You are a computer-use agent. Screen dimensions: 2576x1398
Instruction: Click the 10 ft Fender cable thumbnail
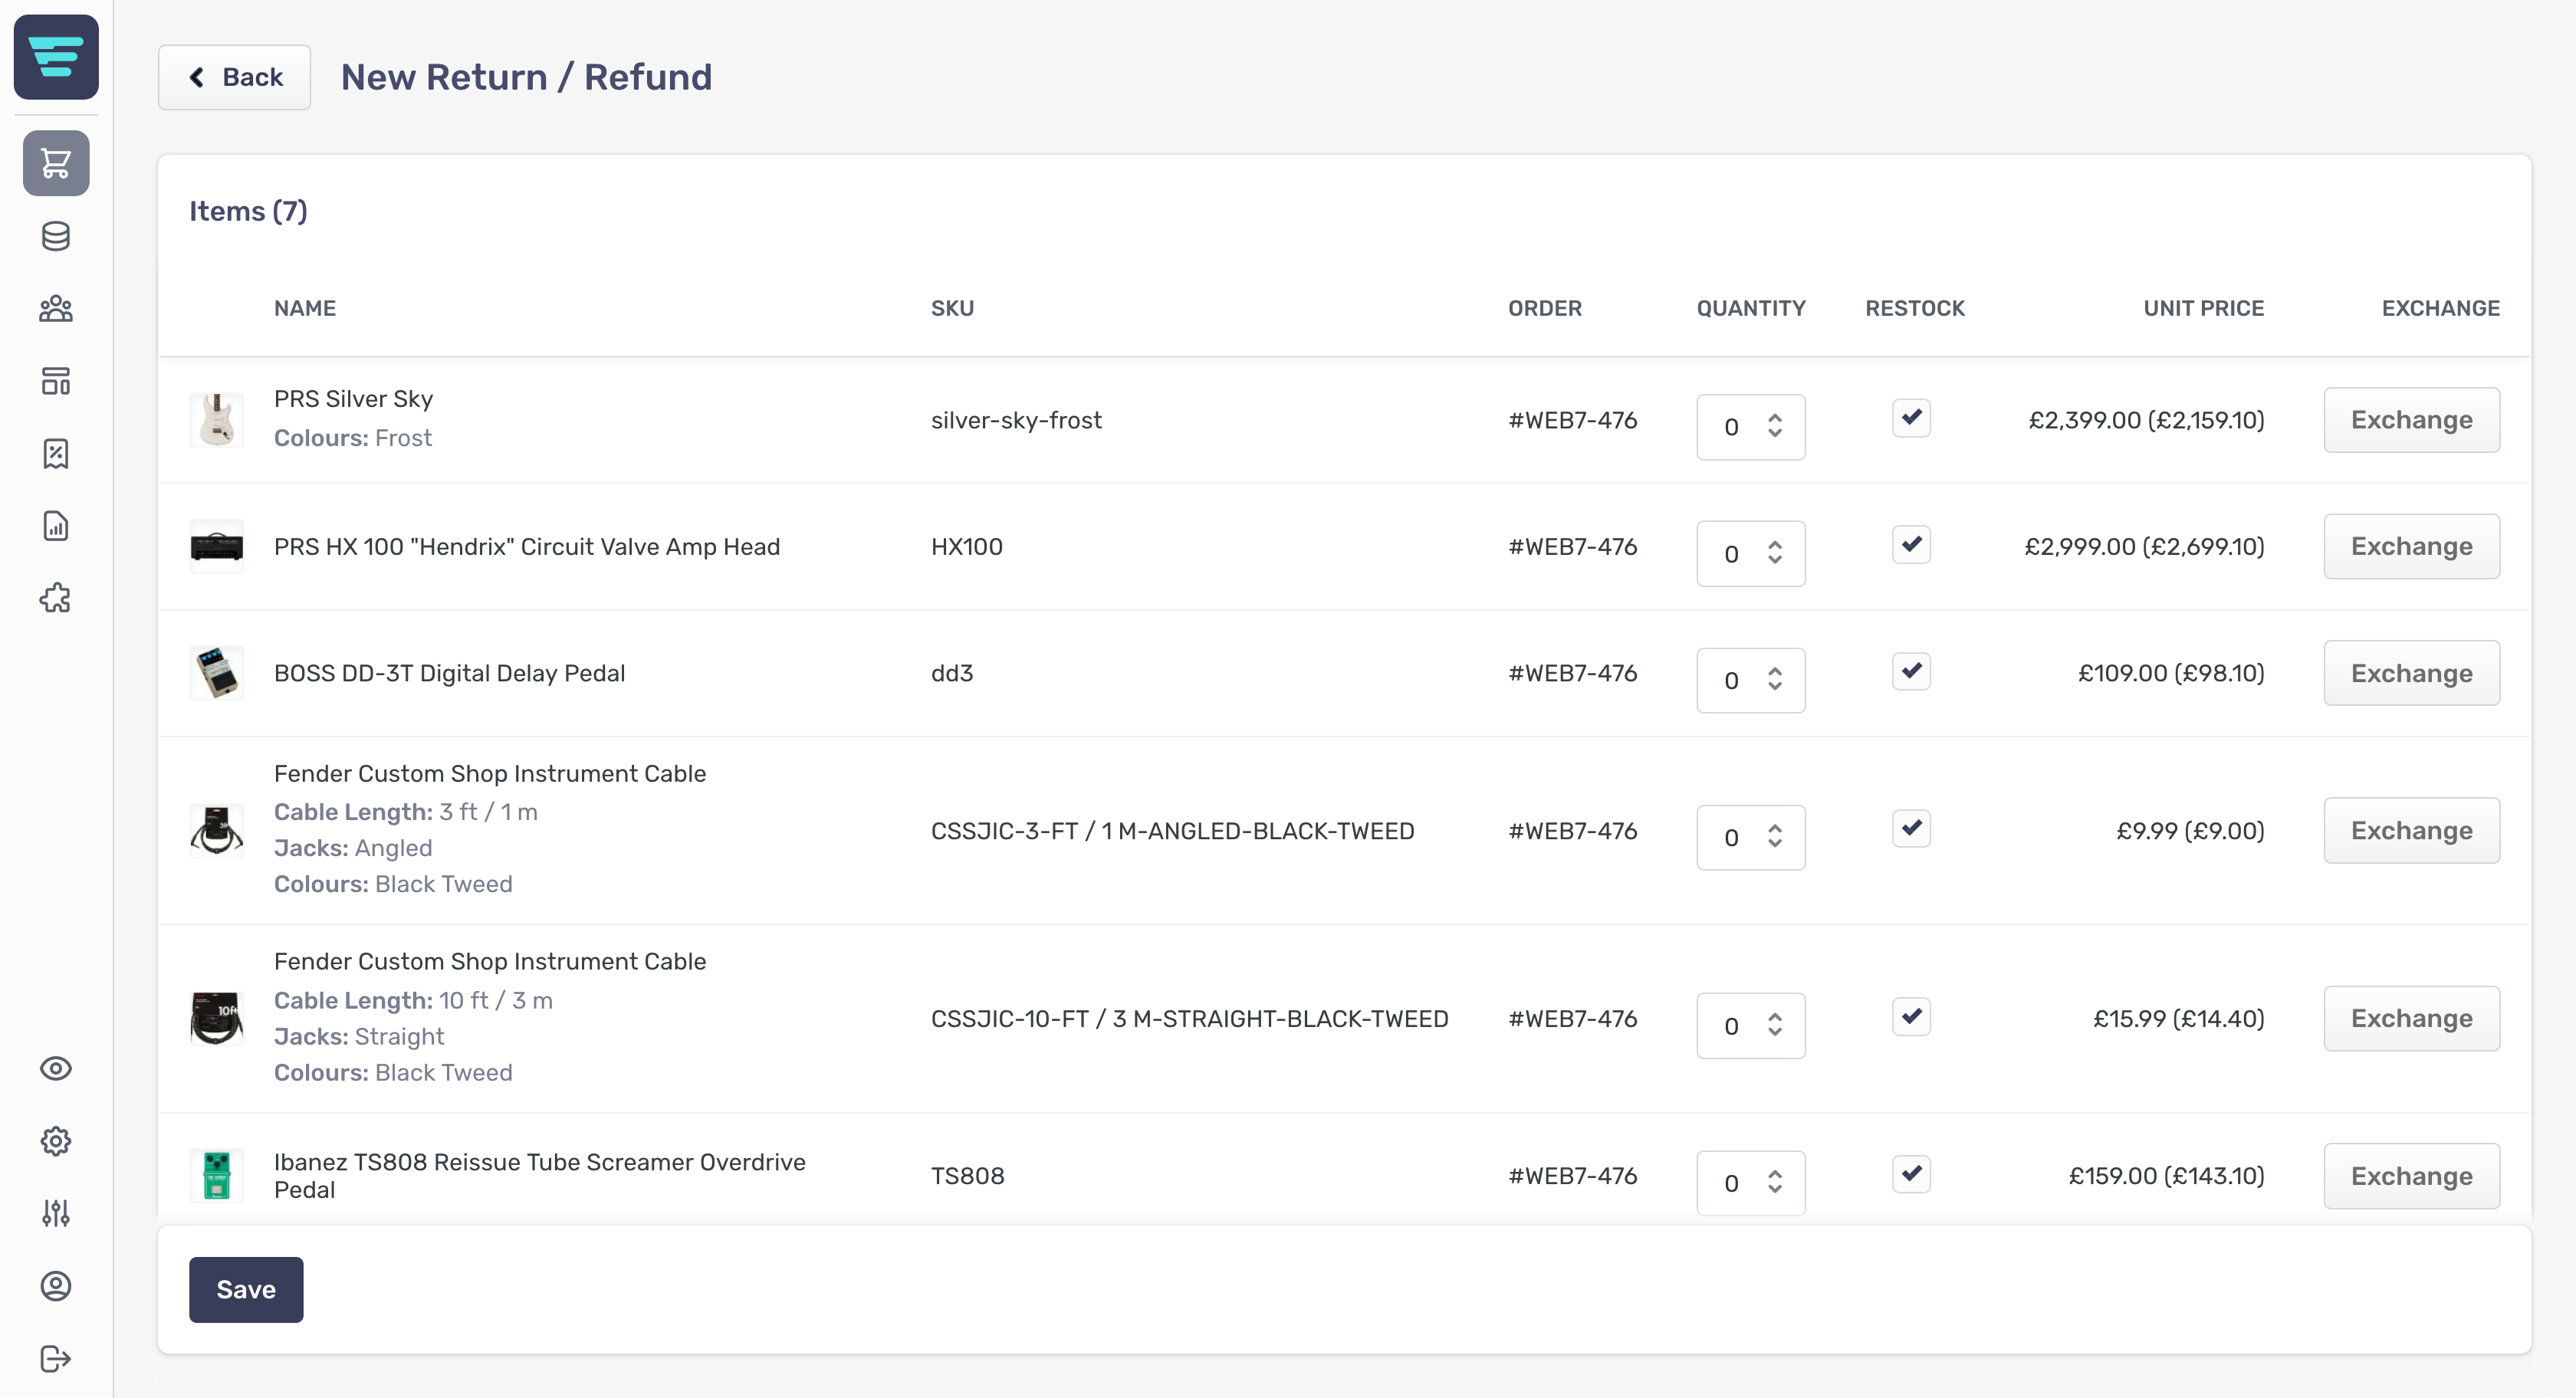point(217,1019)
